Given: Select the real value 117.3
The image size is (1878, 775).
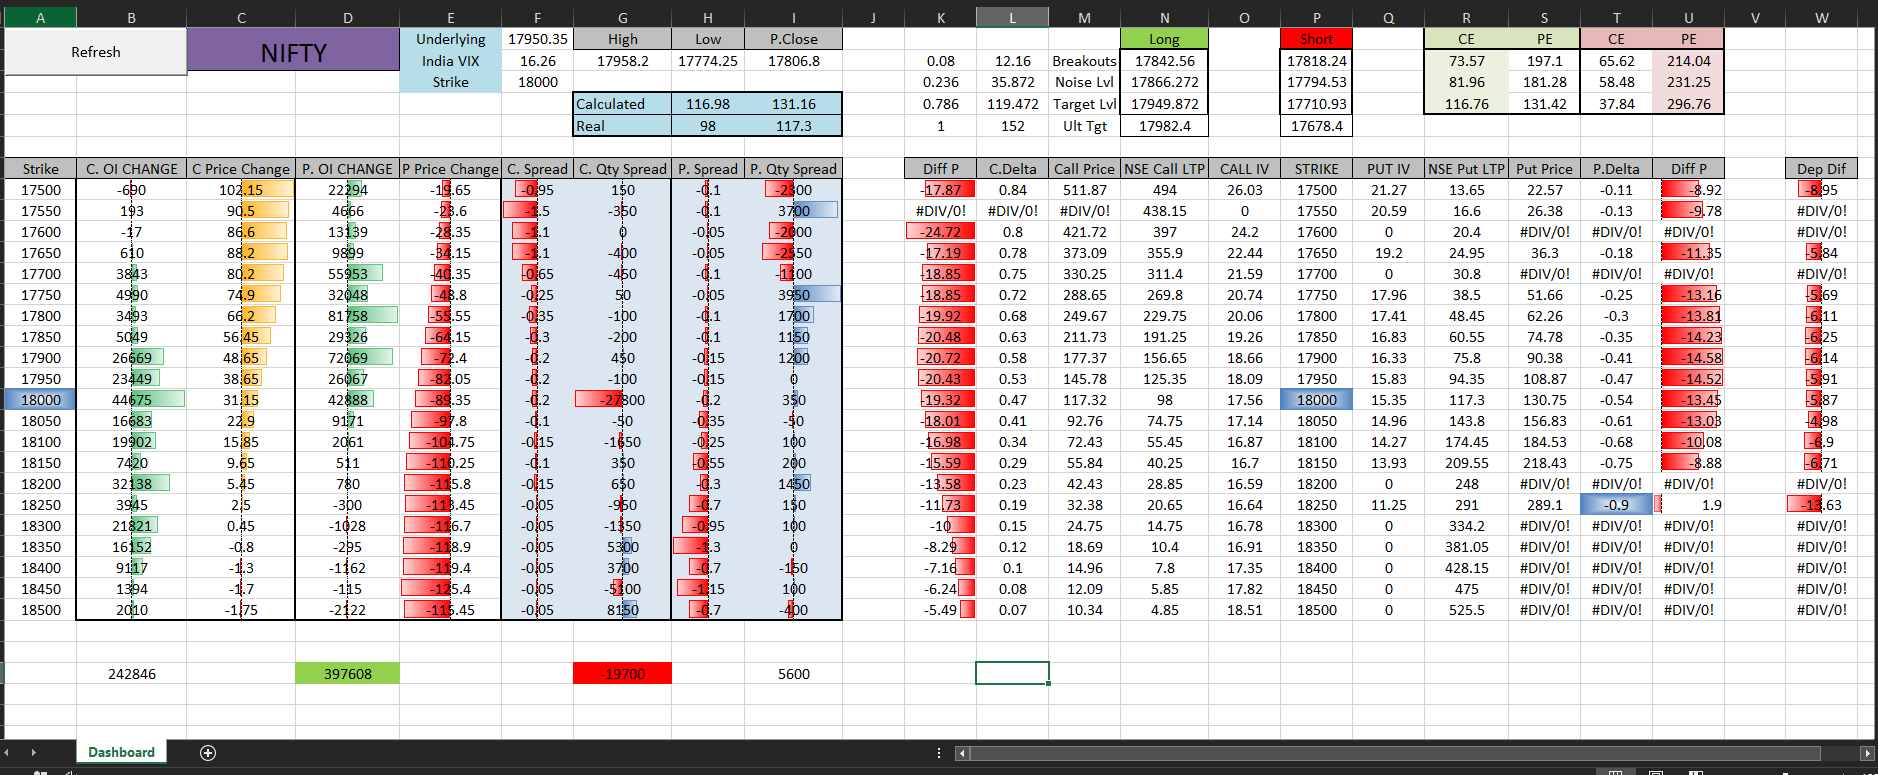Looking at the screenshot, I should (793, 126).
